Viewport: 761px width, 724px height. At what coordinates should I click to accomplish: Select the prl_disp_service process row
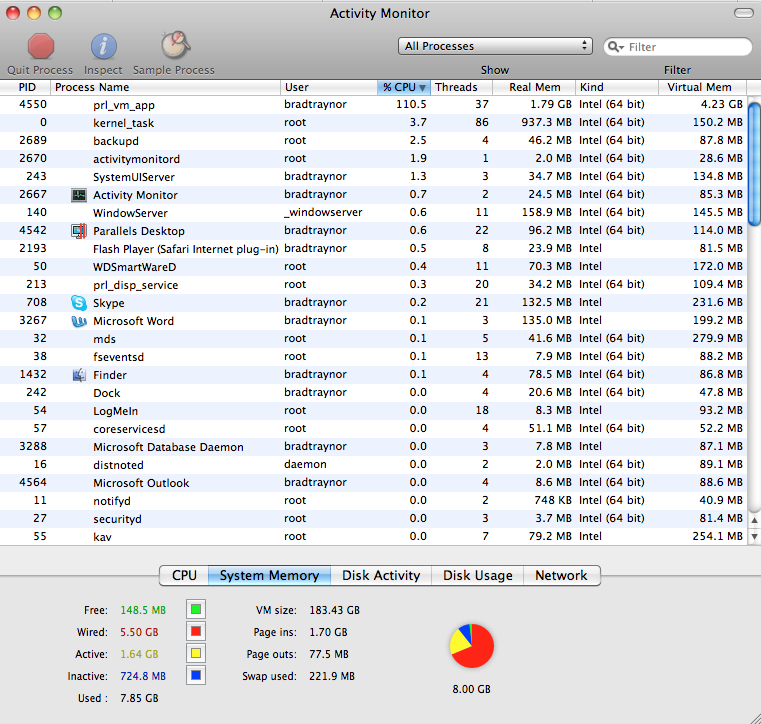click(373, 284)
